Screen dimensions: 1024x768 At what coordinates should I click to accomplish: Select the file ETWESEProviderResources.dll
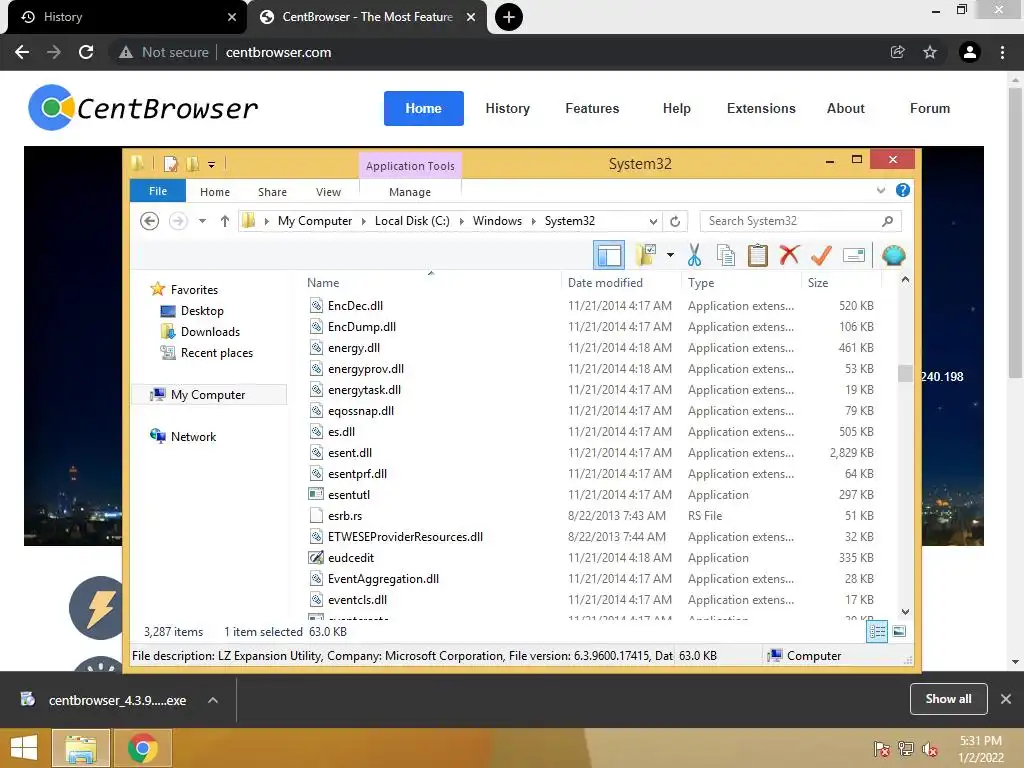click(405, 537)
